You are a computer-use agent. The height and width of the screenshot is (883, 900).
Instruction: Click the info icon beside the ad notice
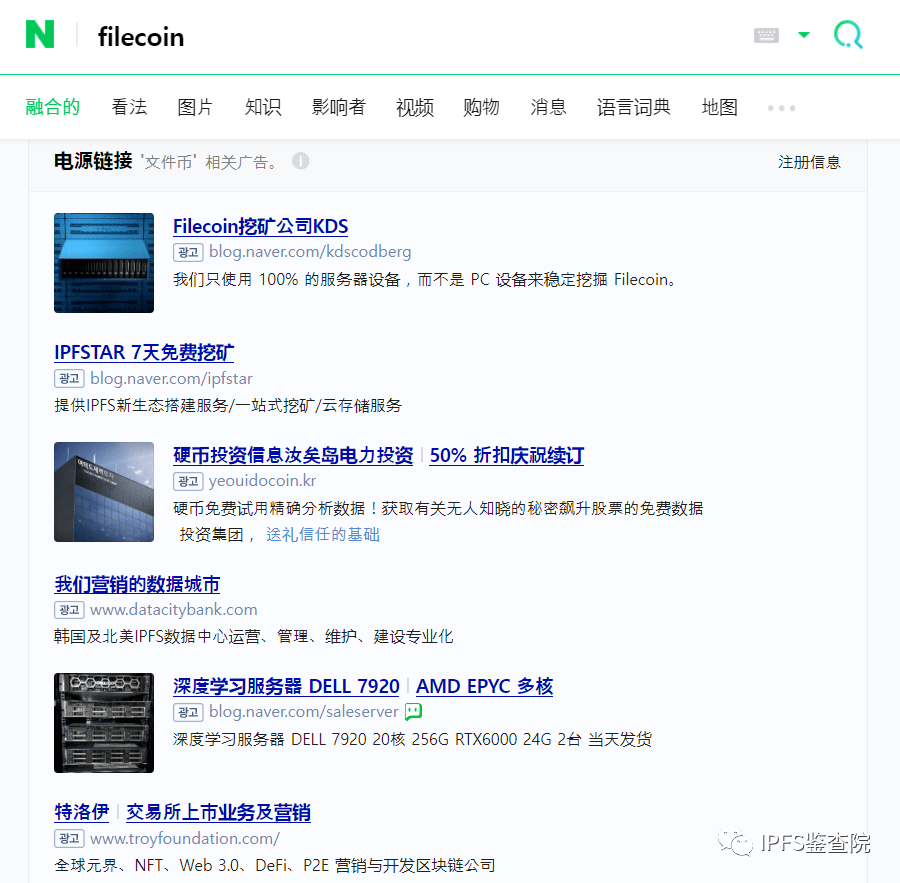pos(301,161)
